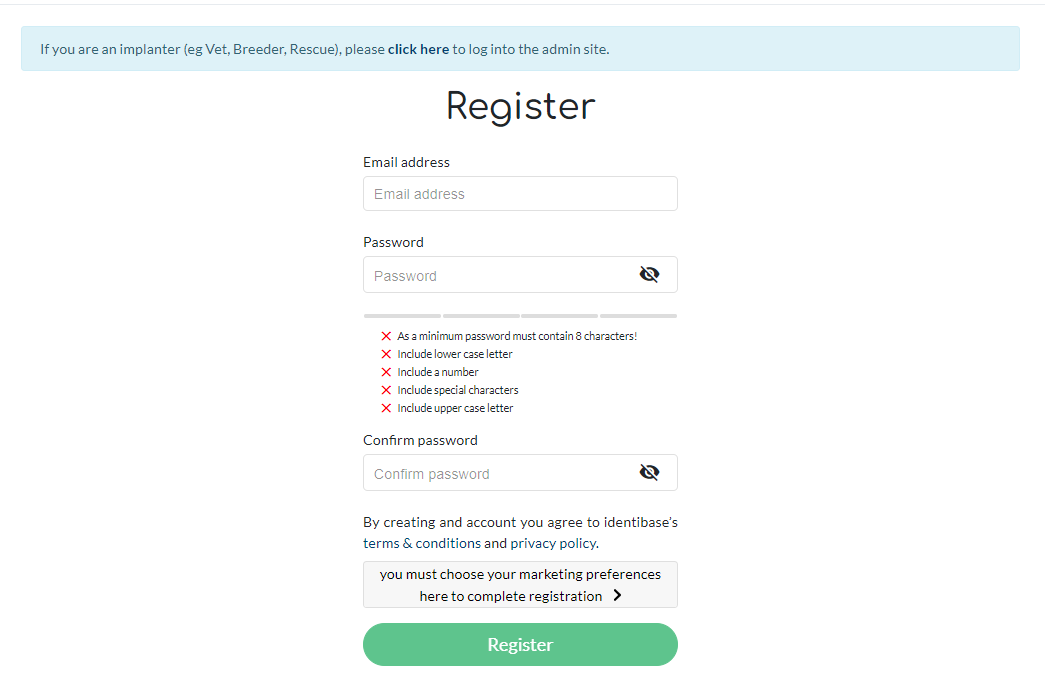Viewport: 1045px width, 694px height.
Task: Click the chevron arrow in marketing preferences box
Action: click(617, 593)
